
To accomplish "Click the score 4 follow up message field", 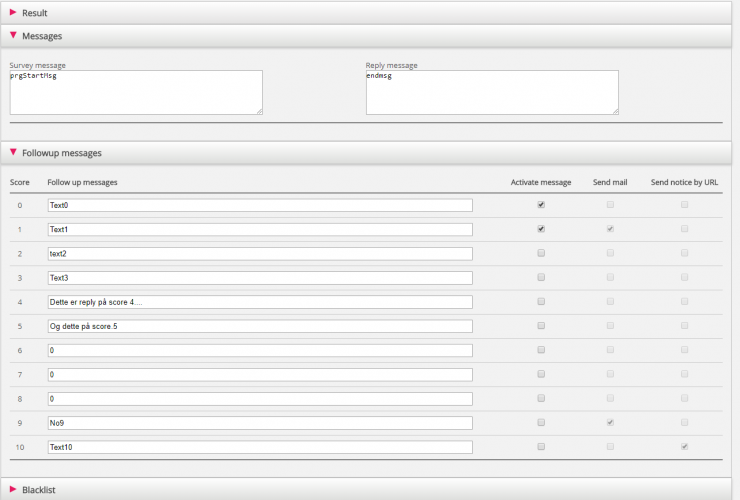I will click(x=260, y=301).
